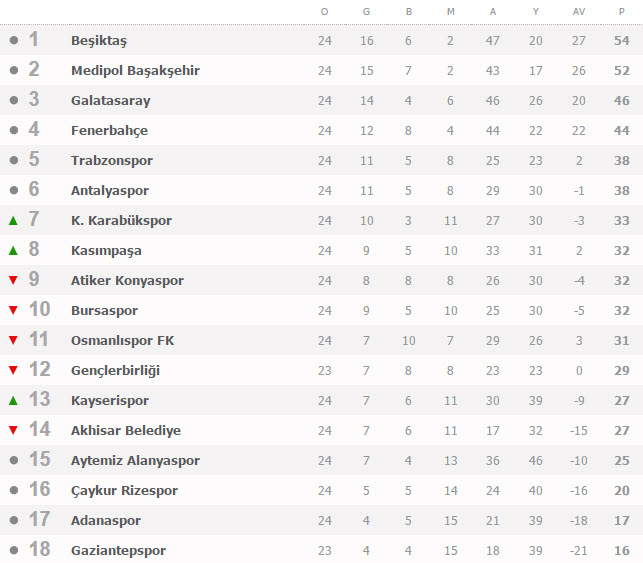This screenshot has height=563, width=643.
Task: Click the red down arrow beside Gençlerbirliği
Action: click(14, 371)
